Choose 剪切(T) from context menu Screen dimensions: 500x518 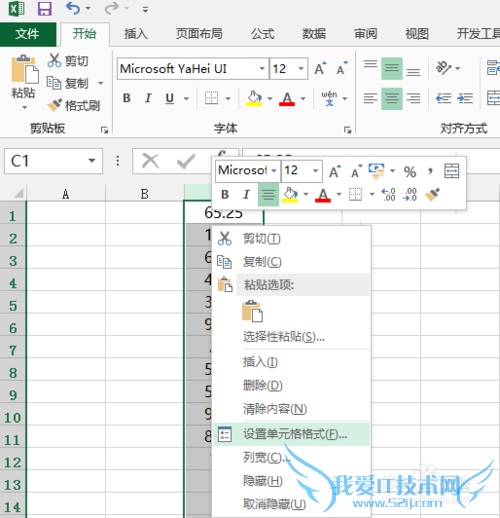click(x=292, y=238)
